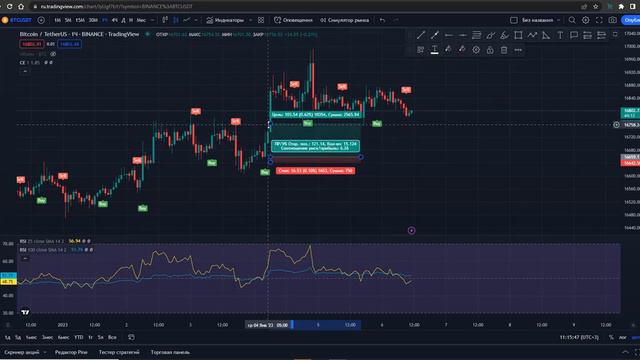The width and height of the screenshot is (640, 360).
Task: Open the Индикаторы menu
Action: pyautogui.click(x=225, y=20)
